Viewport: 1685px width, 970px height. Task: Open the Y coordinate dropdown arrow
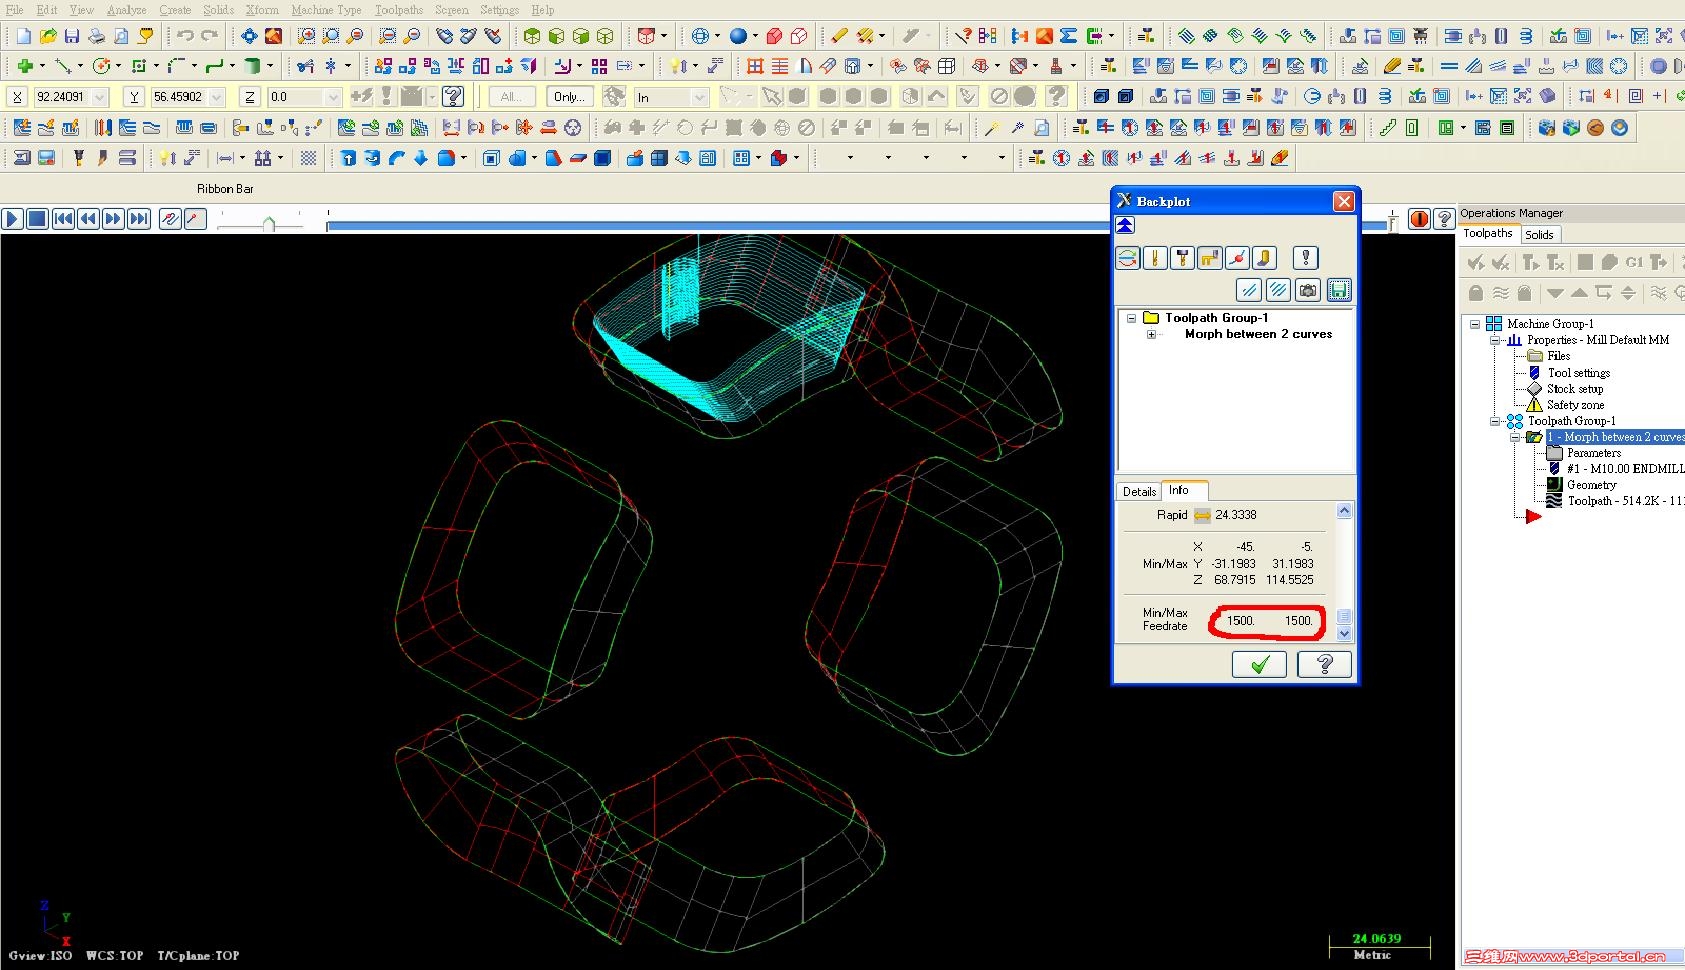[216, 97]
